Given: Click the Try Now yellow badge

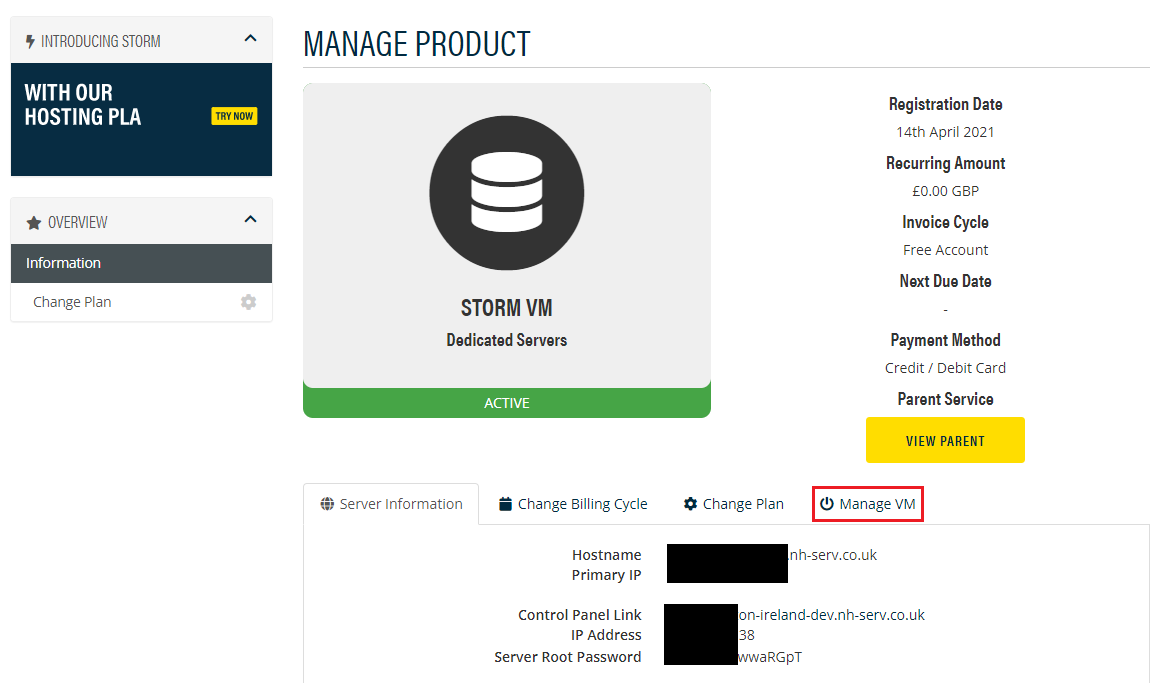Looking at the screenshot, I should pos(234,116).
